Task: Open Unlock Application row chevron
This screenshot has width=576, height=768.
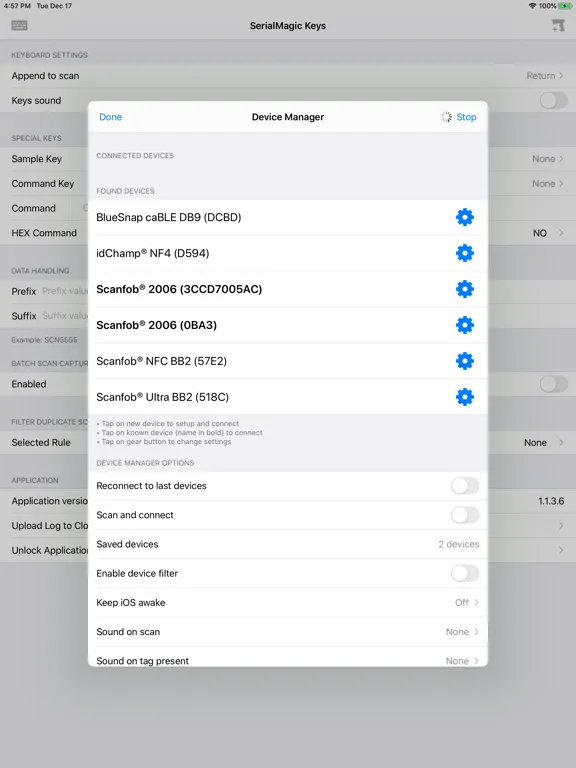Action: (x=561, y=550)
